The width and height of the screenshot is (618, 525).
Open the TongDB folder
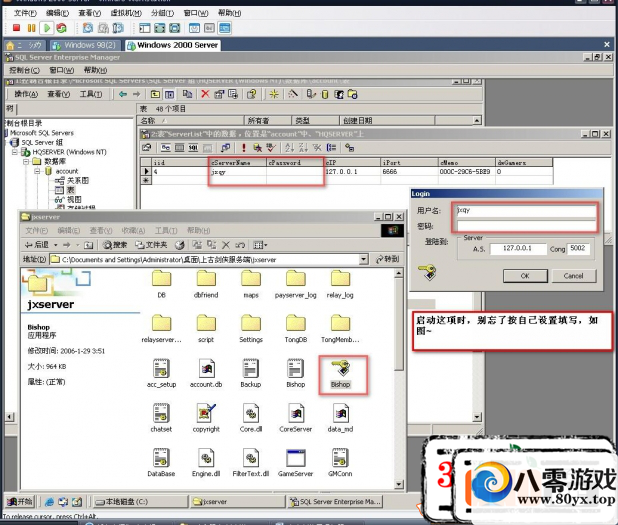(x=296, y=328)
